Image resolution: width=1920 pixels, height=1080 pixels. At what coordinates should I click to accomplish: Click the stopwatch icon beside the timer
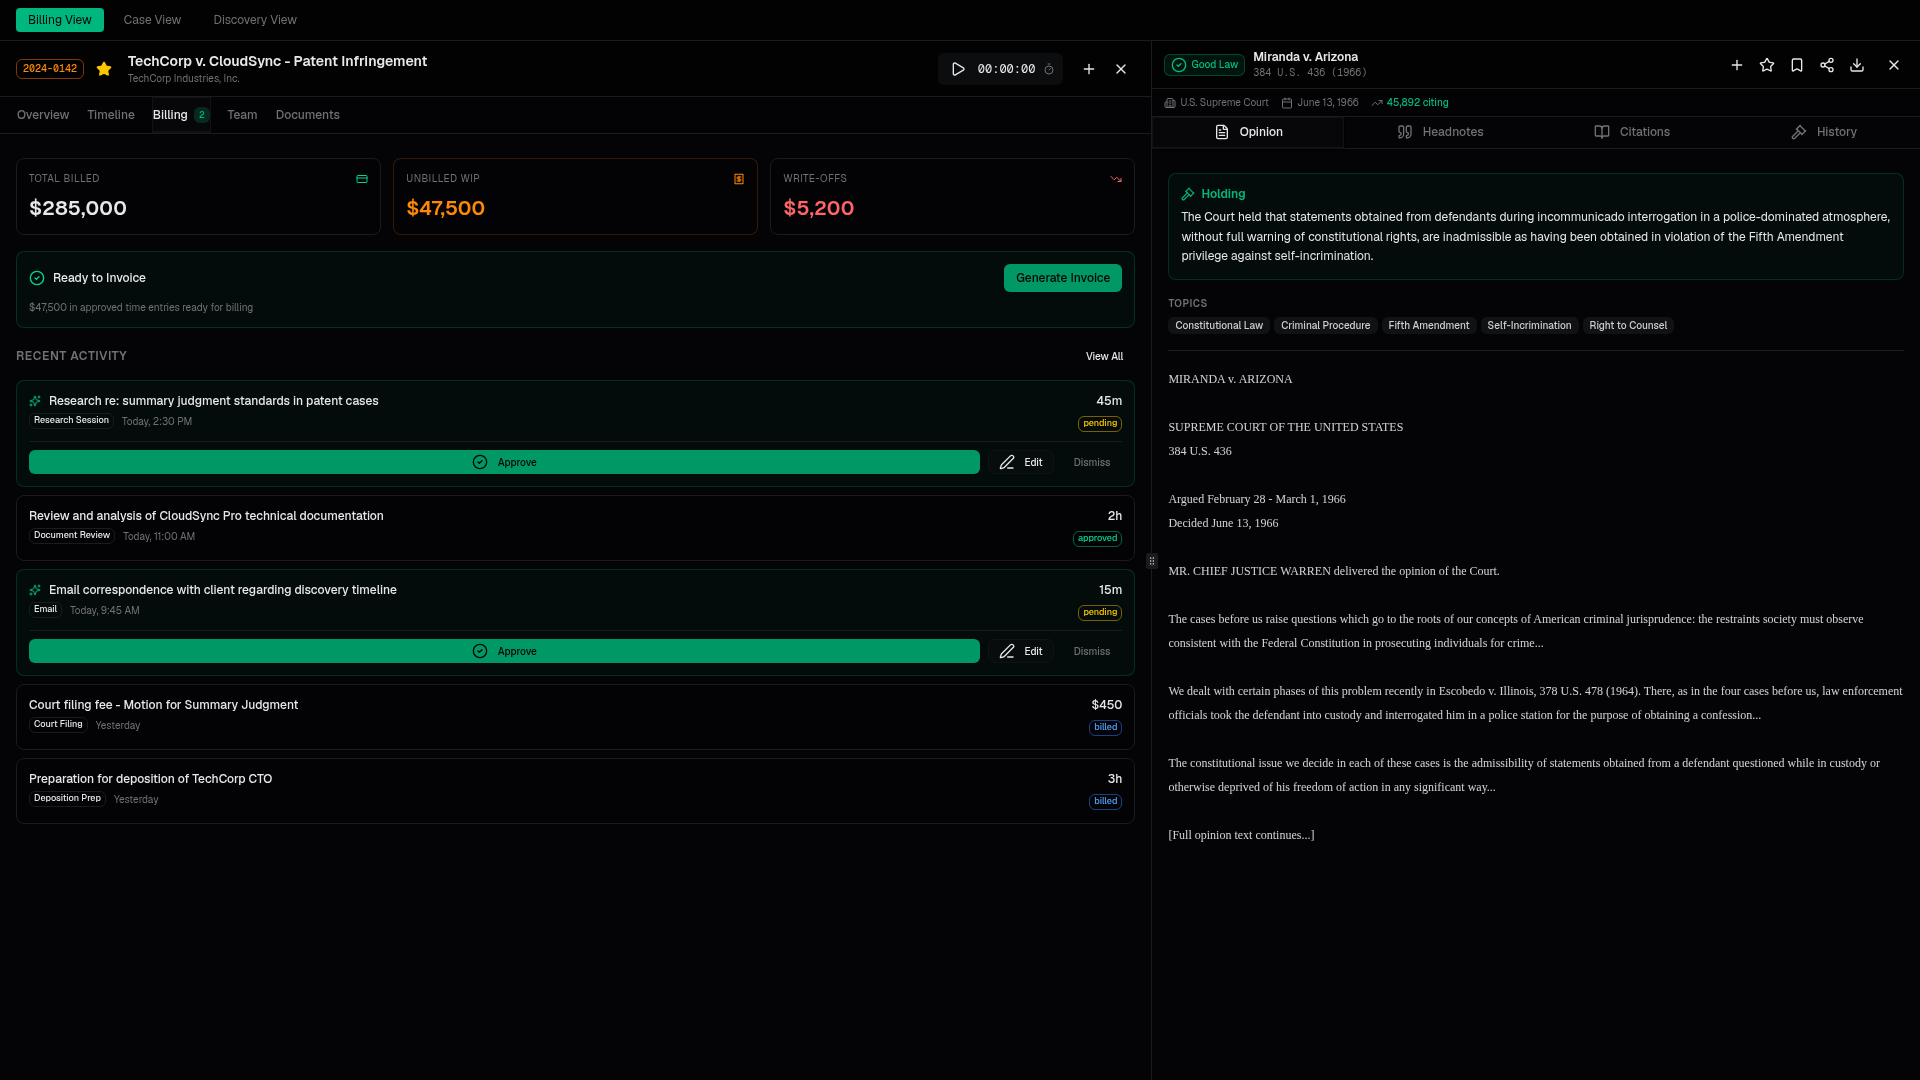click(x=1049, y=69)
